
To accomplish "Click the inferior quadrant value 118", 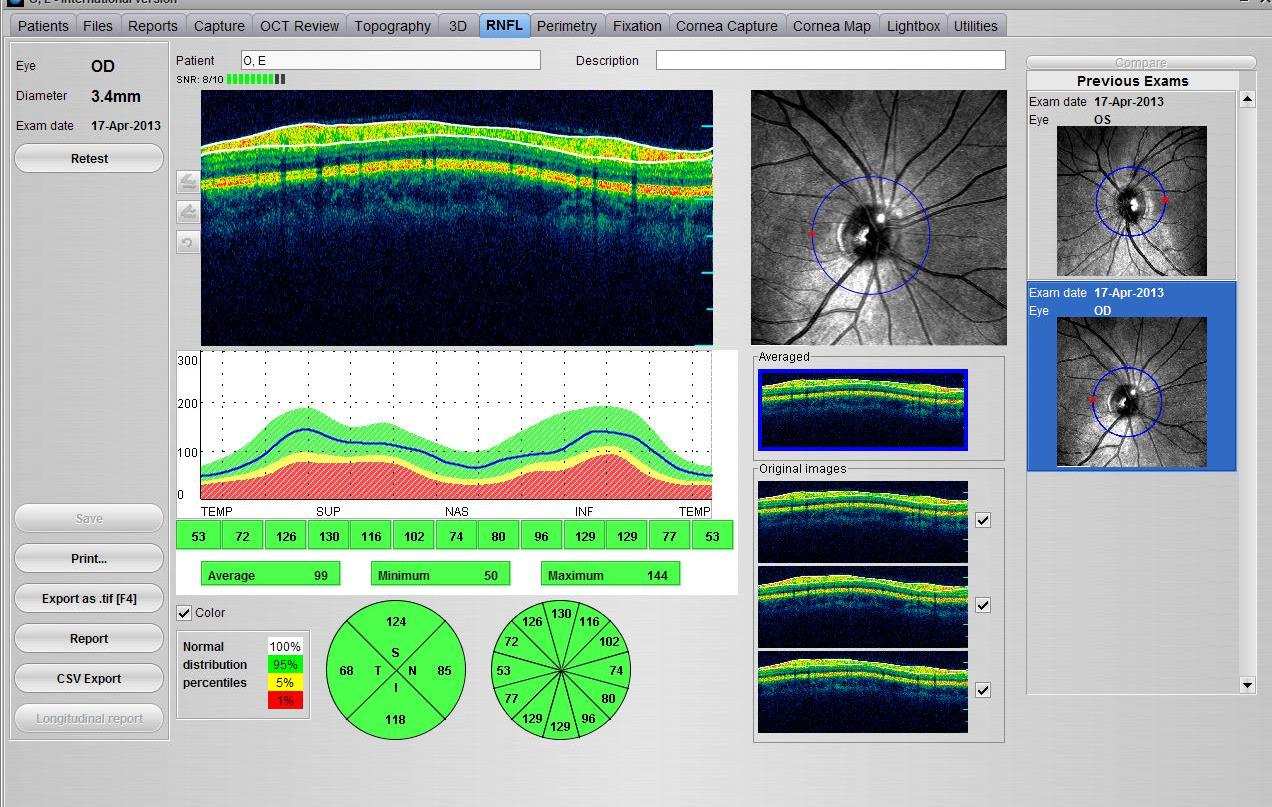I will coord(396,720).
